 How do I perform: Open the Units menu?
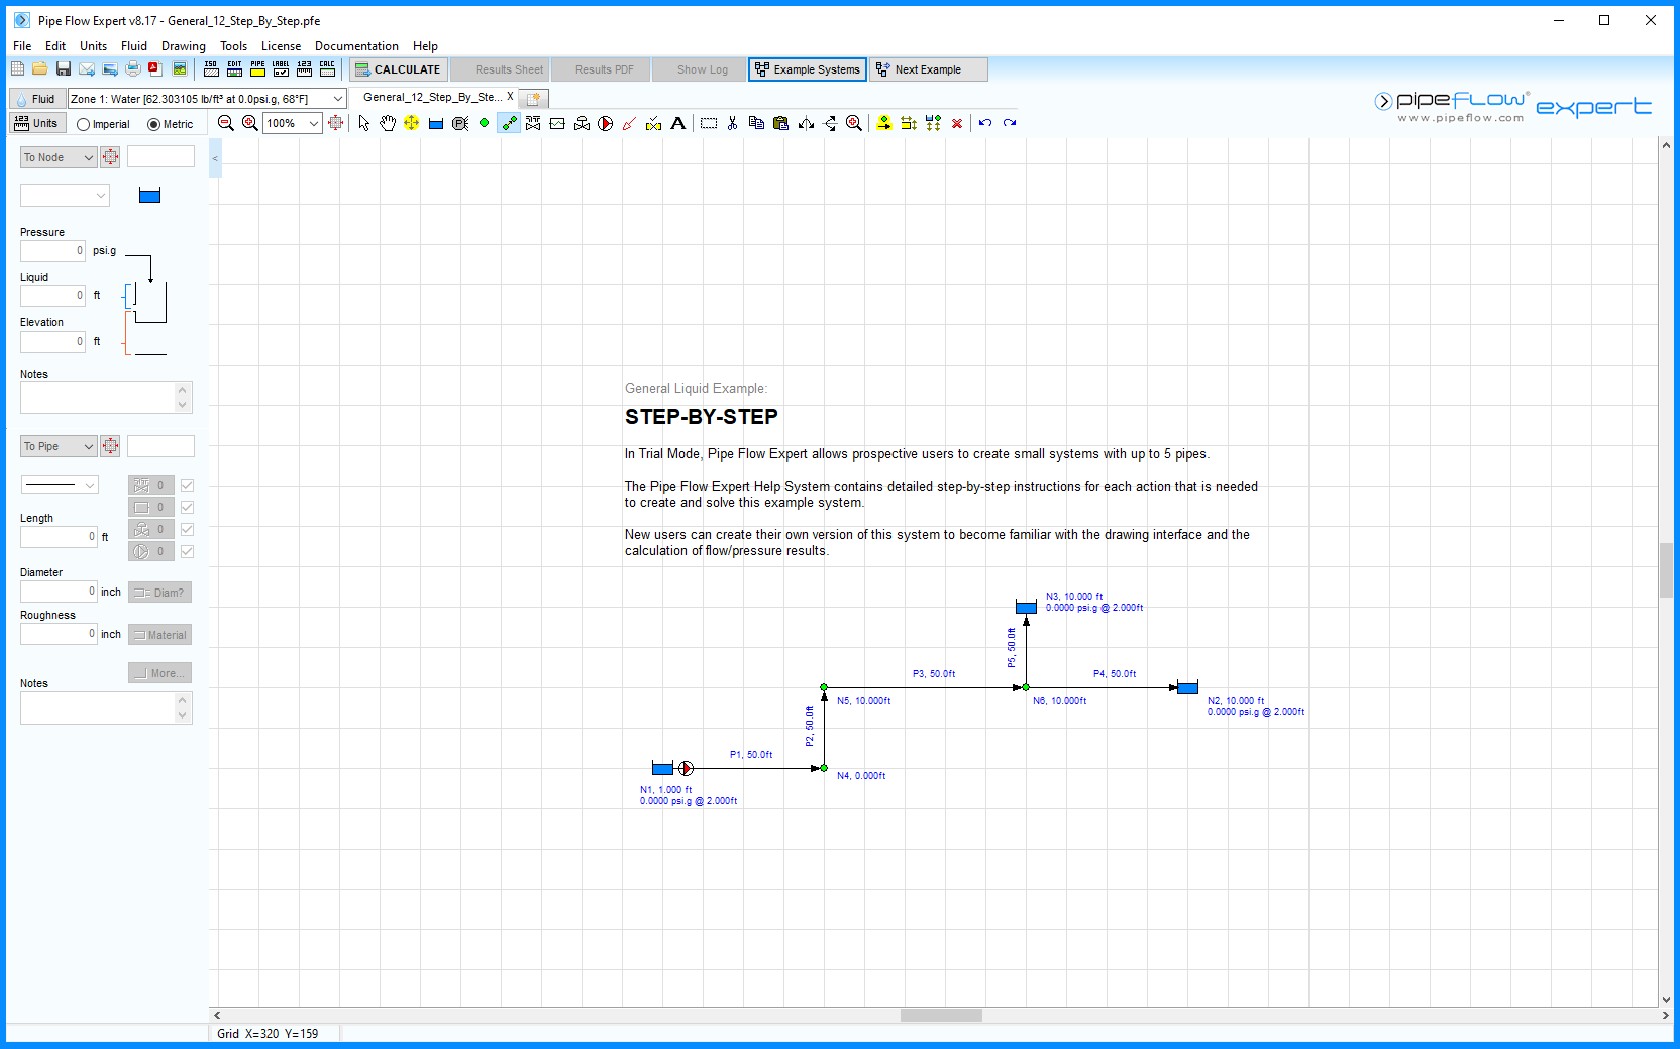[x=93, y=45]
